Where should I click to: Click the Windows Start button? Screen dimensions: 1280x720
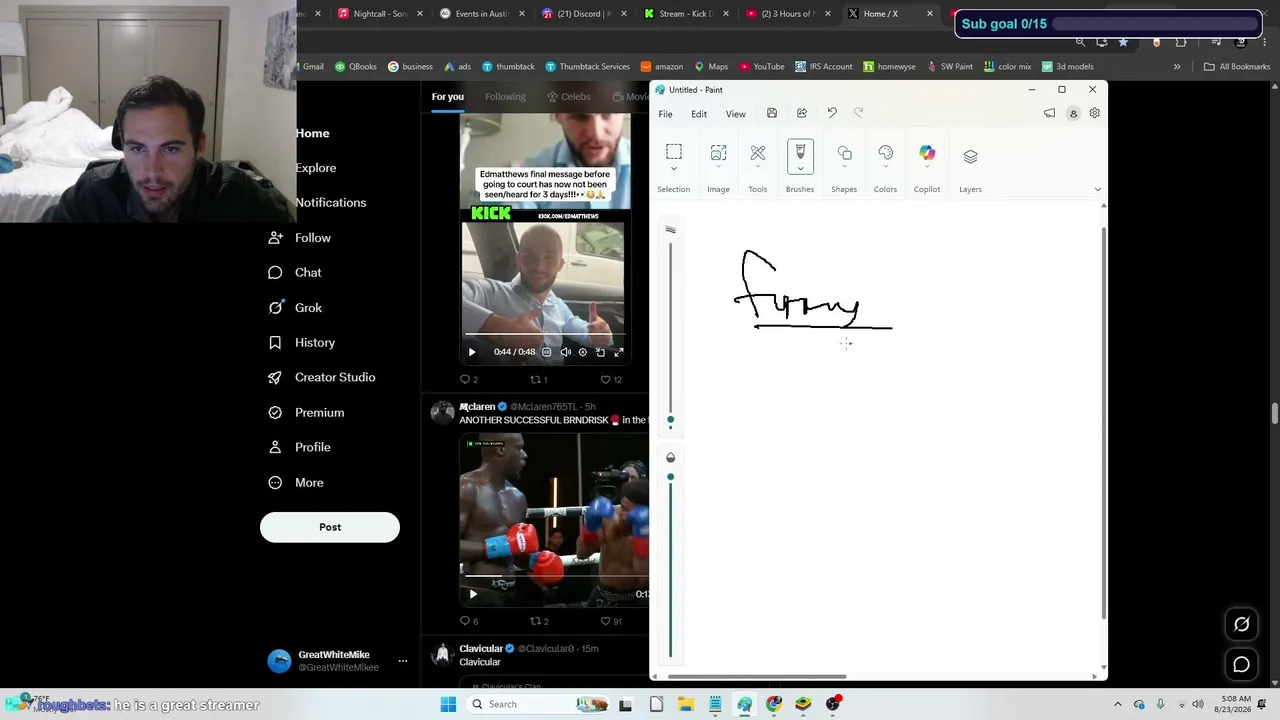(448, 704)
